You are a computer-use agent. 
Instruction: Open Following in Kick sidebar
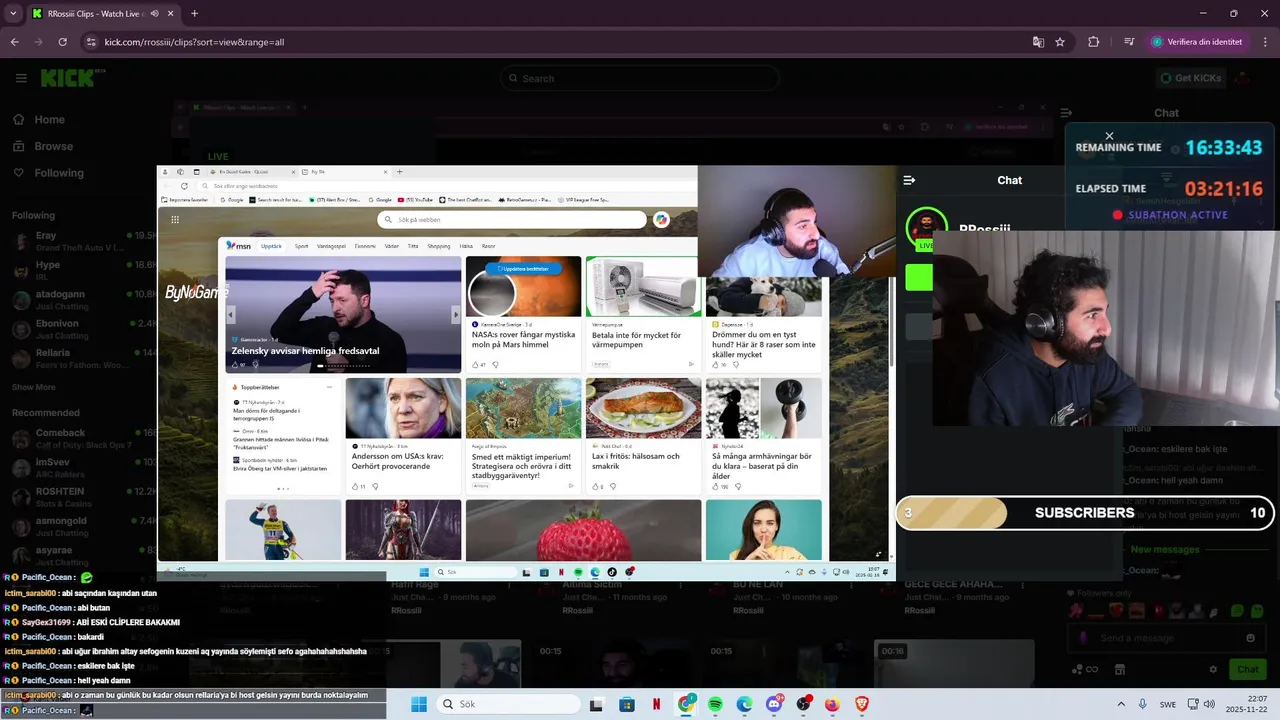48,173
